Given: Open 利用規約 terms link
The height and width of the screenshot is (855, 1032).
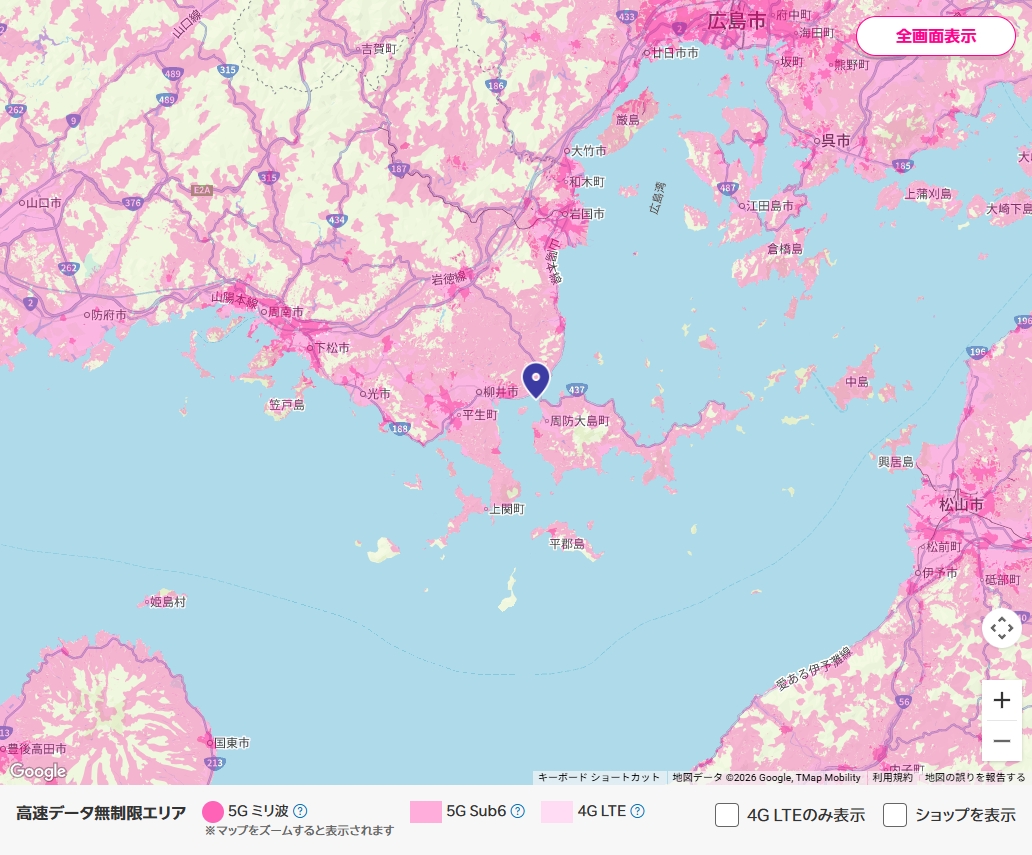Looking at the screenshot, I should click(892, 777).
